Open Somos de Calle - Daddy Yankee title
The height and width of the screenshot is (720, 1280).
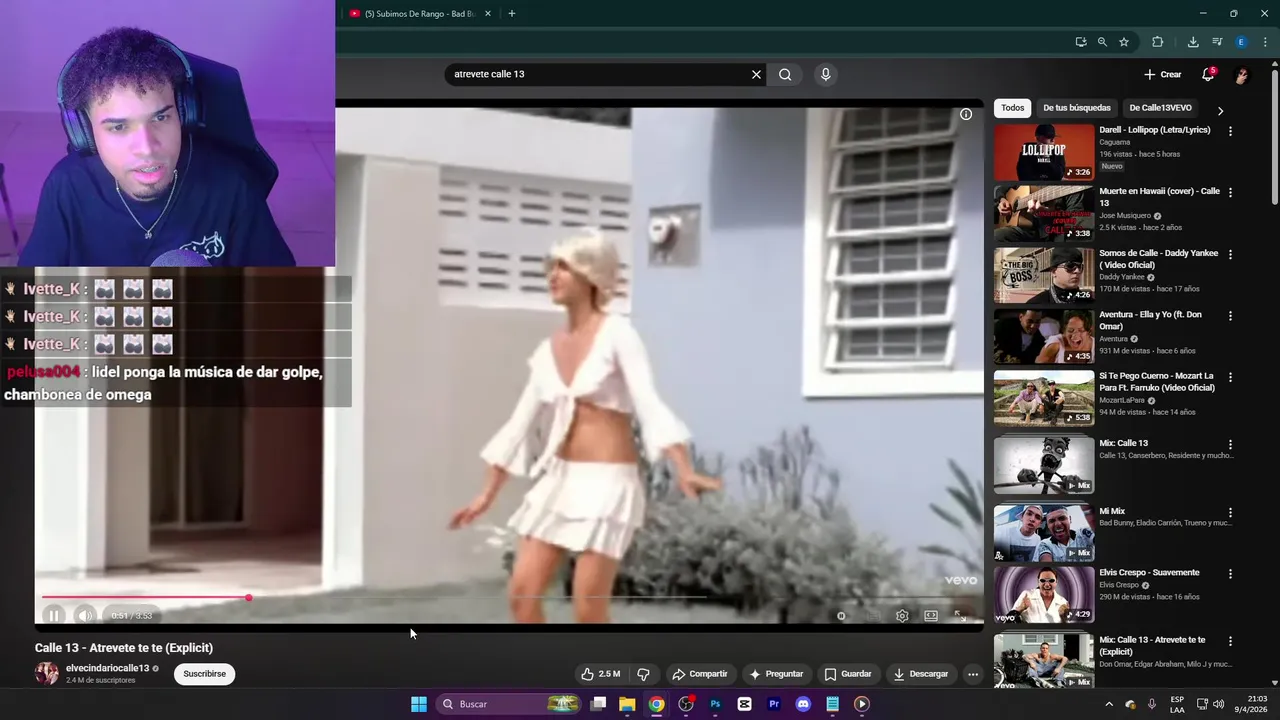pyautogui.click(x=1158, y=258)
